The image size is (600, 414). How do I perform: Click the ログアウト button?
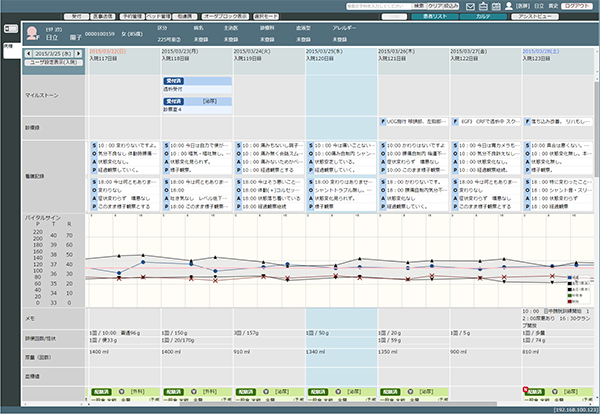click(577, 6)
